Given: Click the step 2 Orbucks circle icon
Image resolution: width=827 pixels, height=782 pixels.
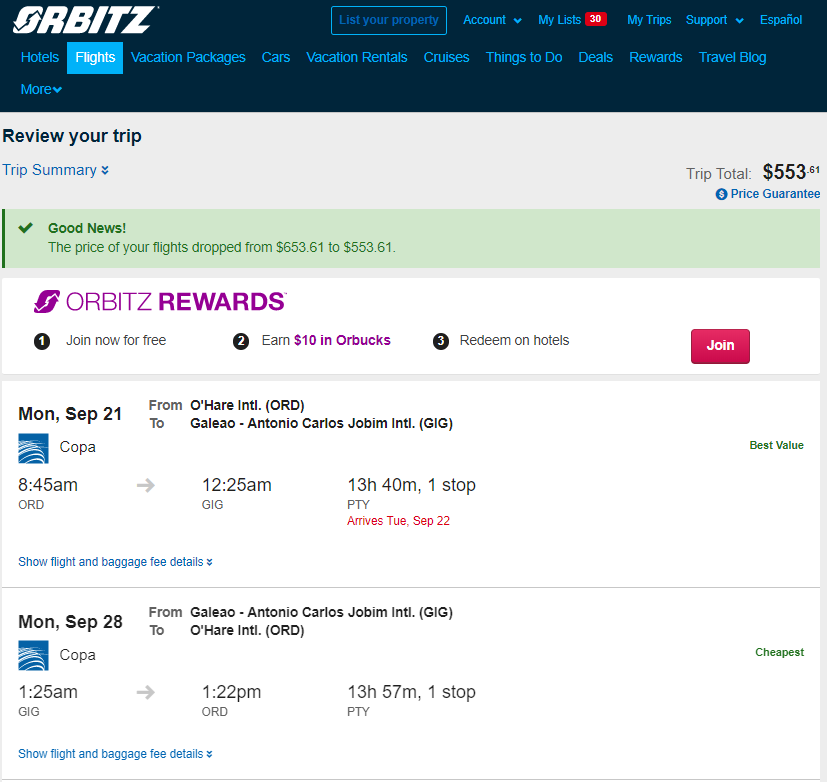Looking at the screenshot, I should (241, 341).
